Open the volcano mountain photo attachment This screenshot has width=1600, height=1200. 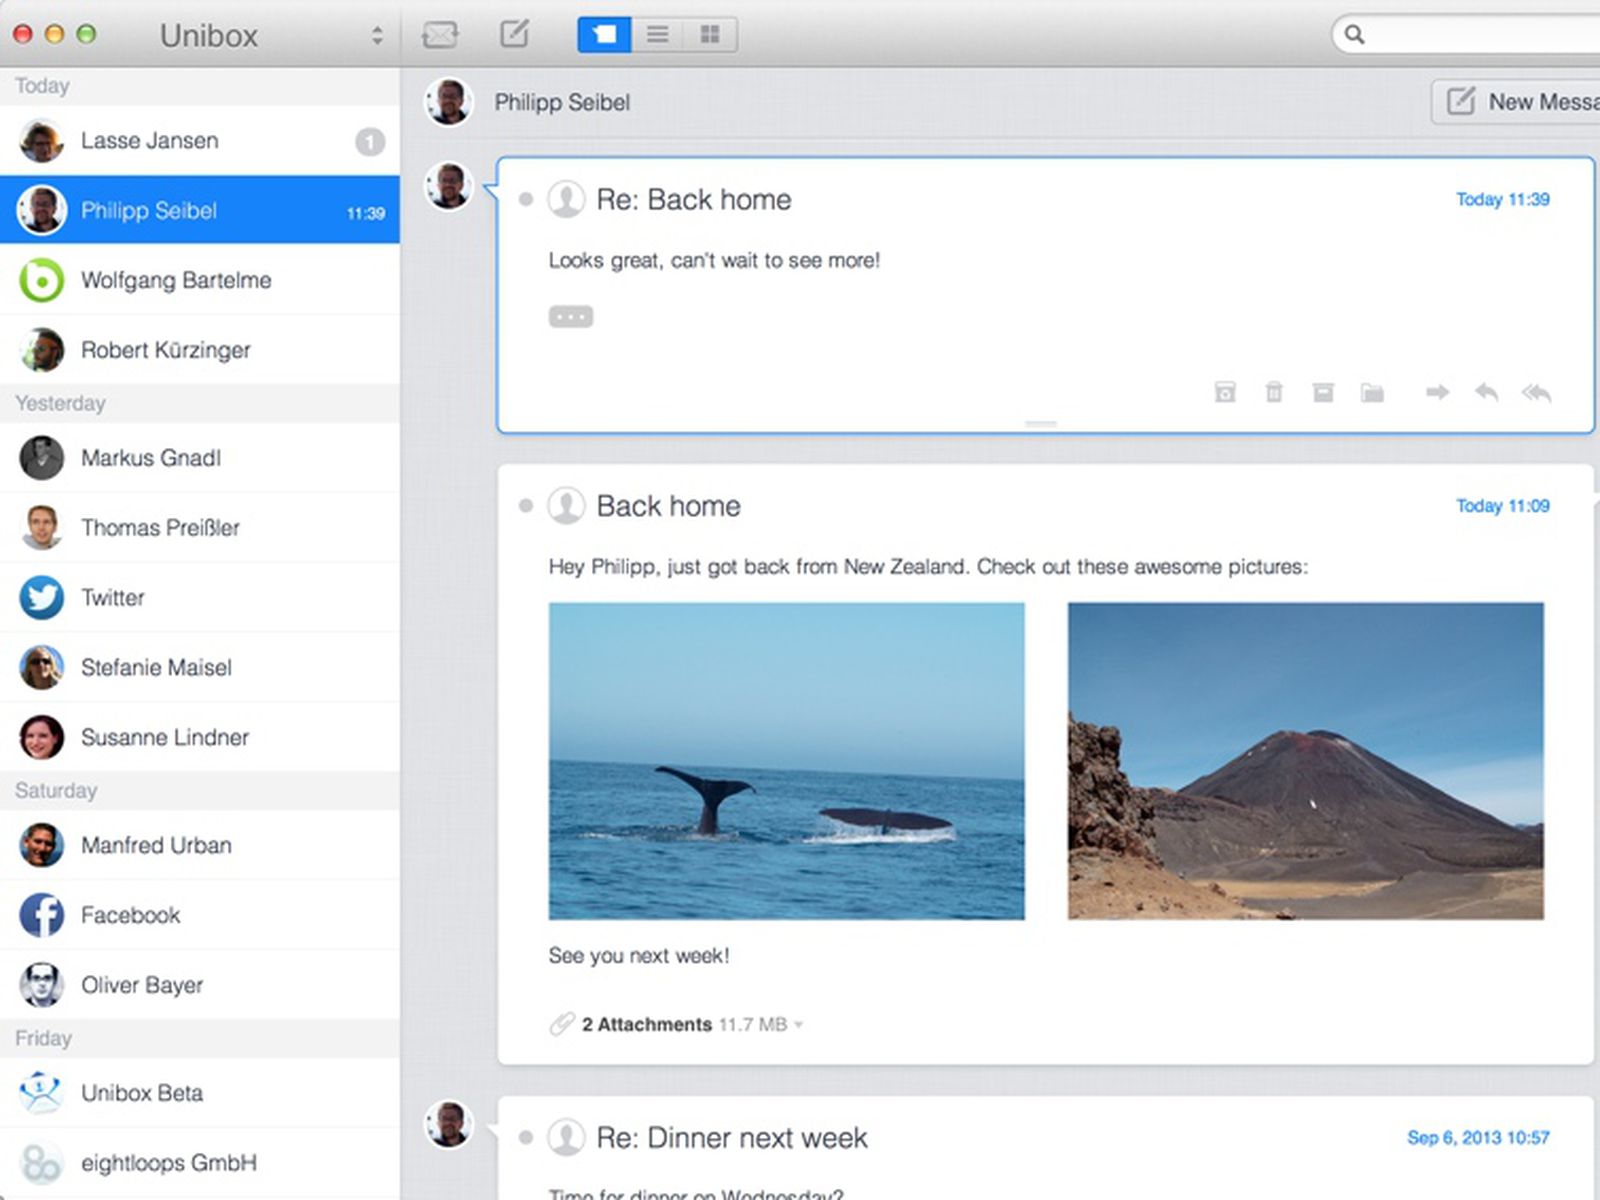point(1306,761)
